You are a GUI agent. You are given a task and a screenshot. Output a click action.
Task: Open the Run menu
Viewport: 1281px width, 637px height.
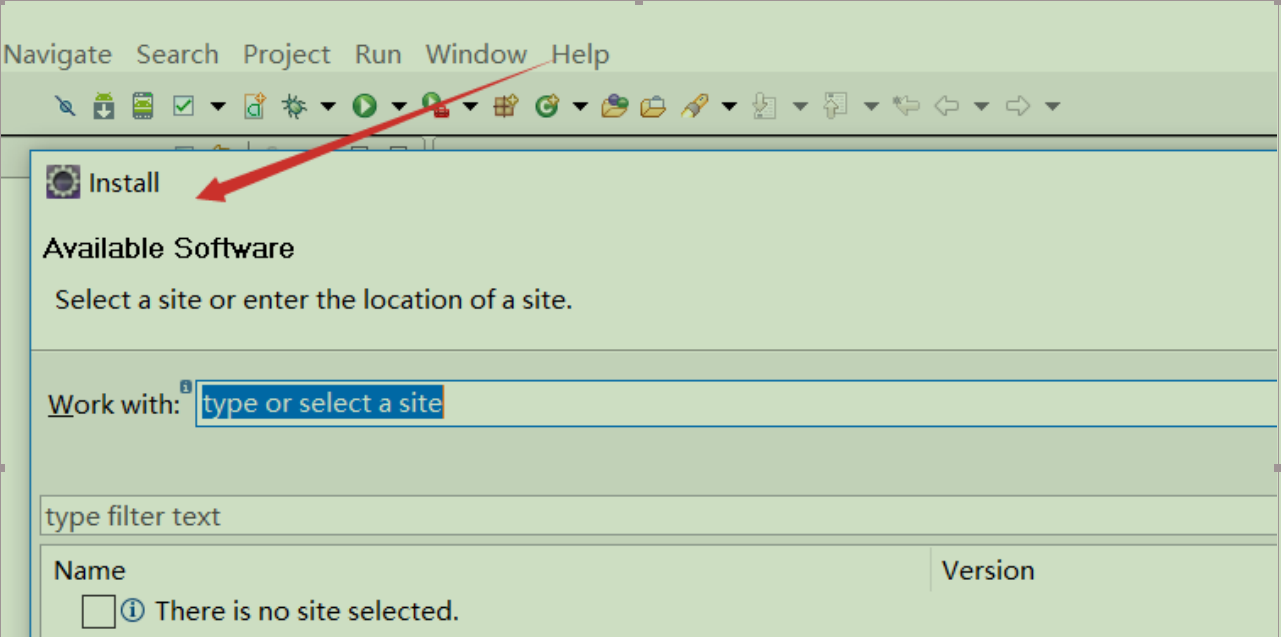378,54
